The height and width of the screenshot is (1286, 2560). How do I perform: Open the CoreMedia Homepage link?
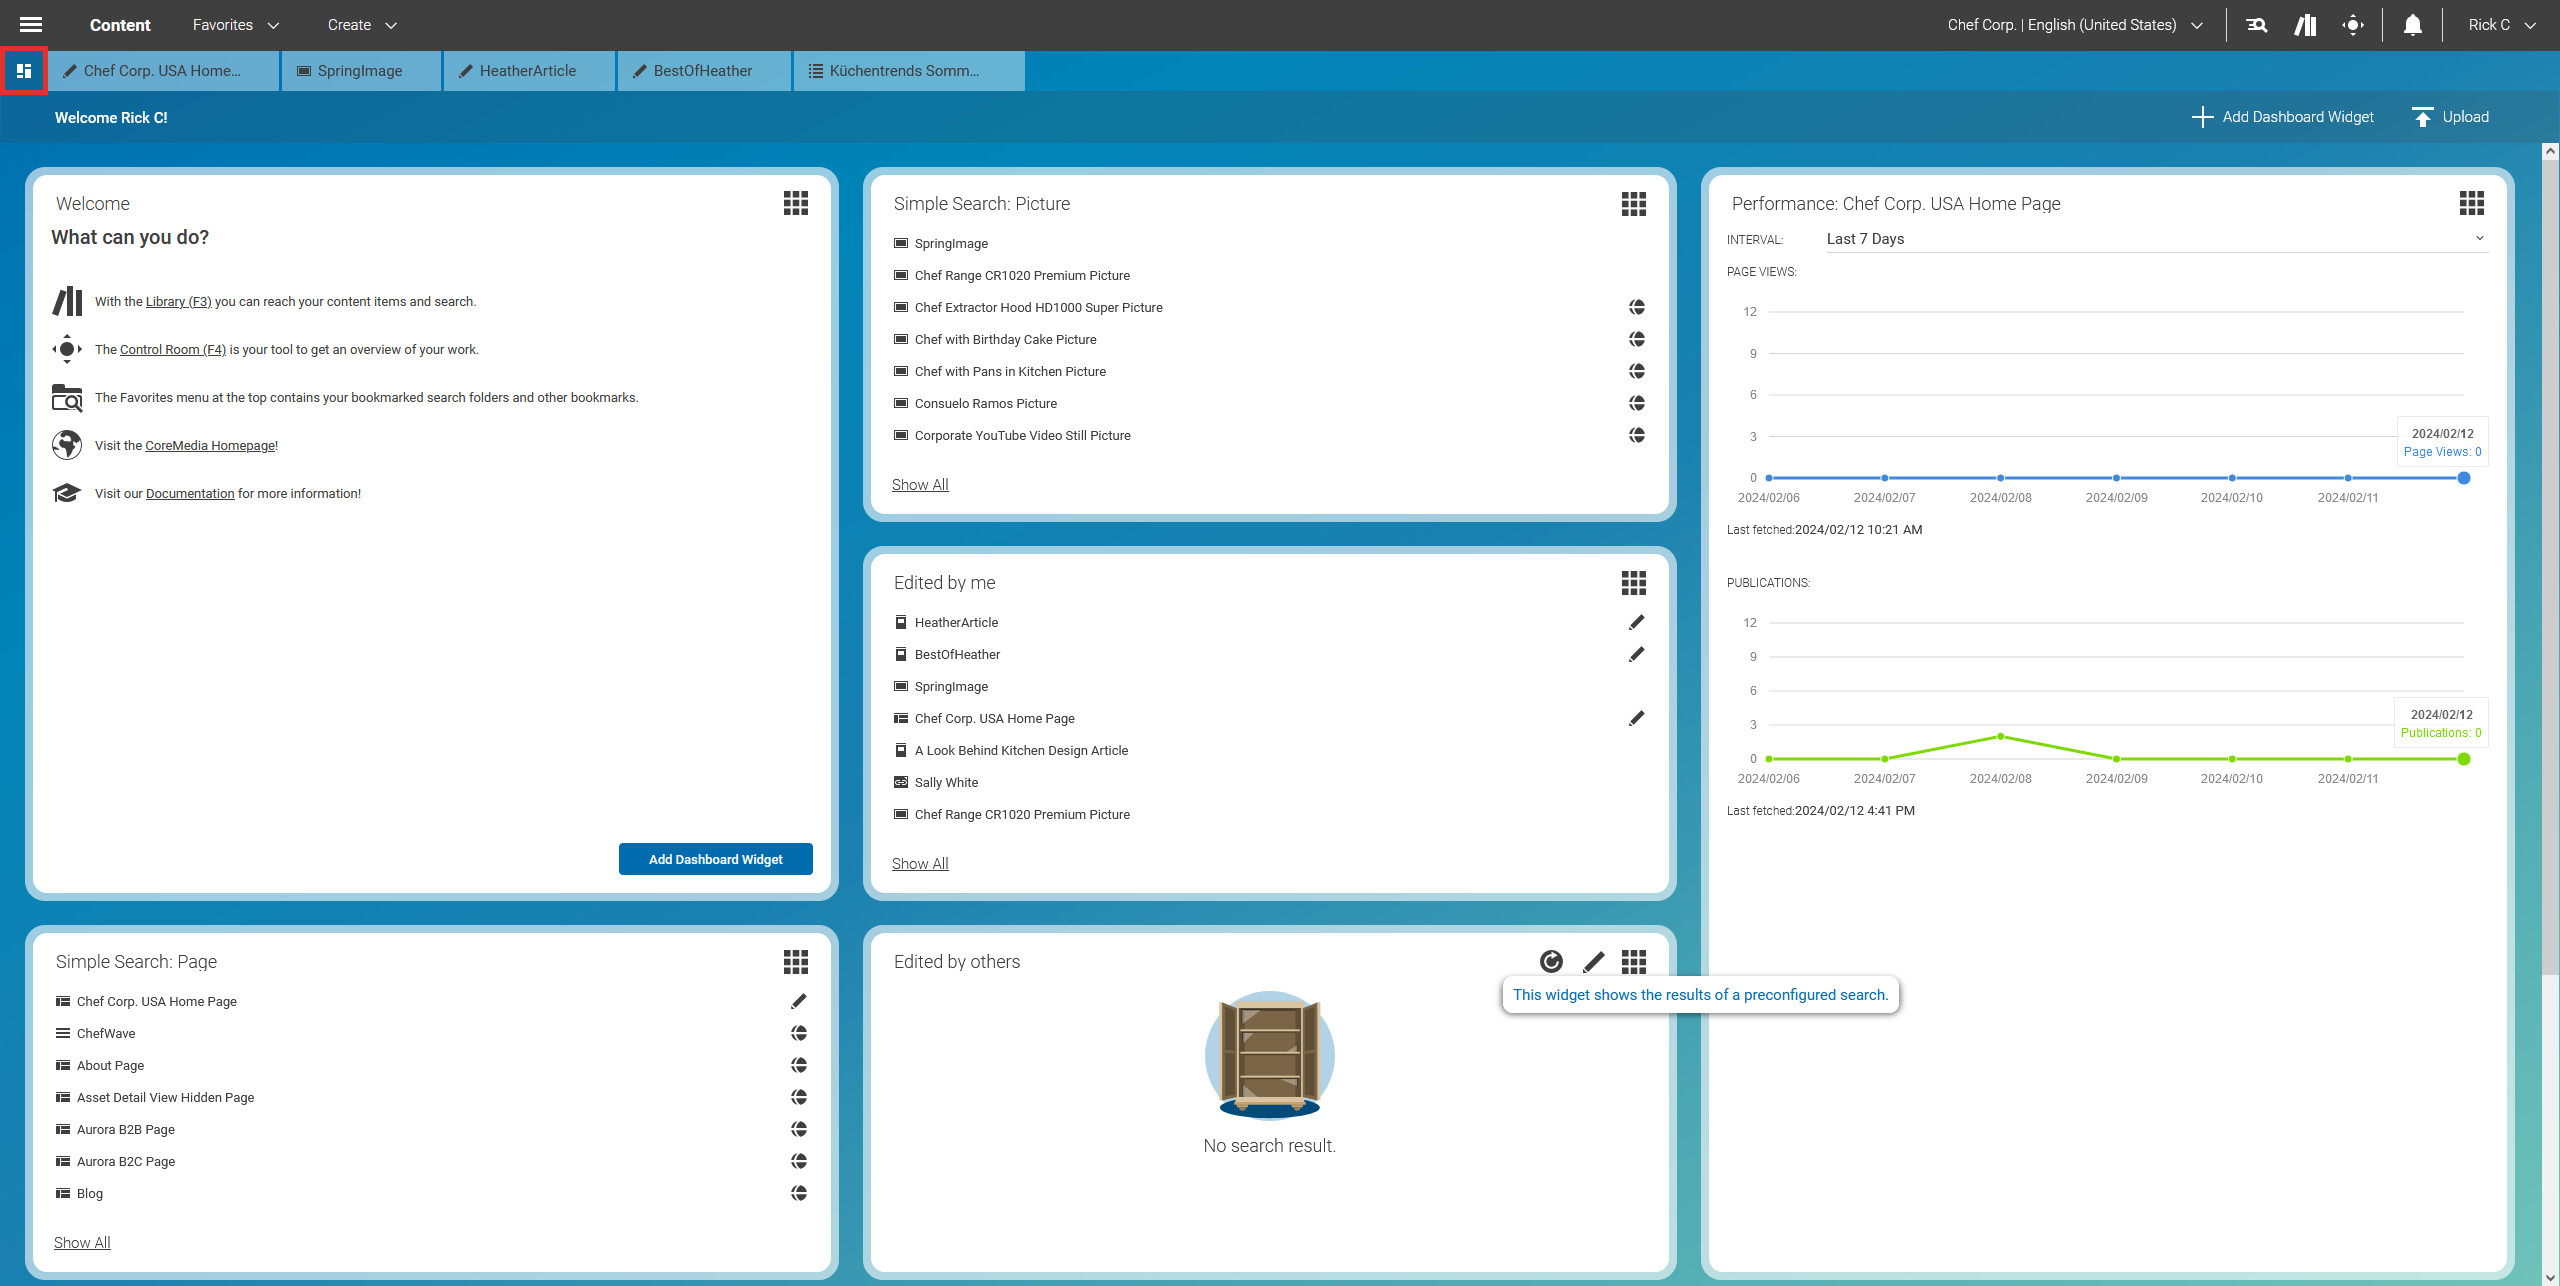click(210, 446)
